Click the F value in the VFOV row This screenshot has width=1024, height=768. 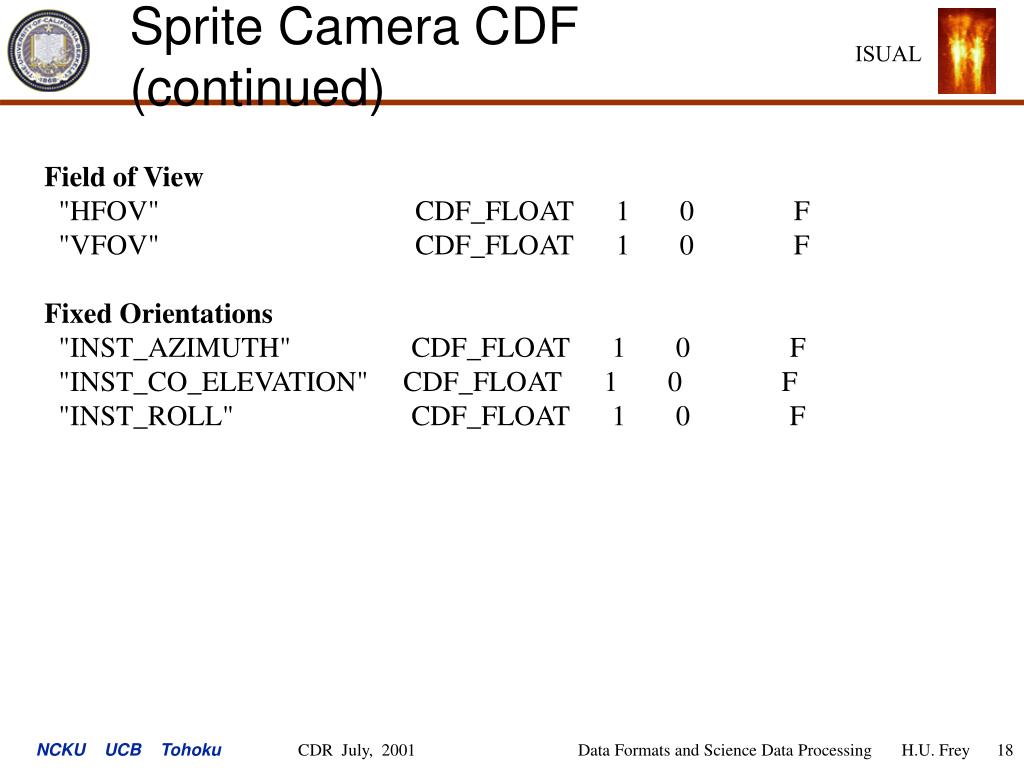[x=802, y=246]
